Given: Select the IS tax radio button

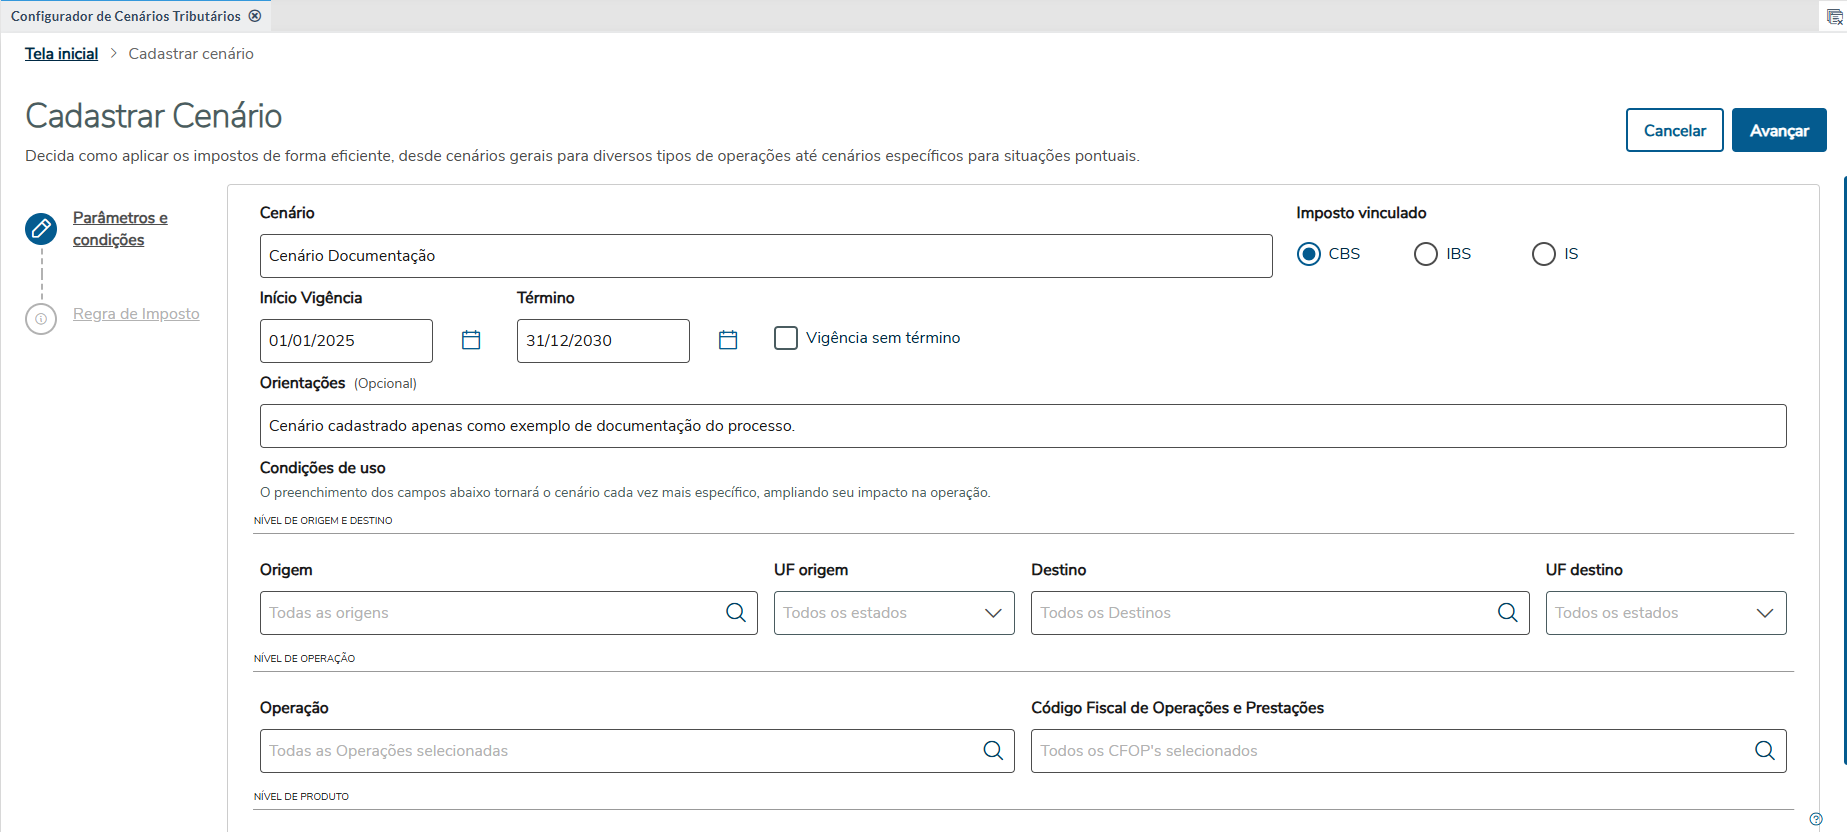Looking at the screenshot, I should [1544, 254].
